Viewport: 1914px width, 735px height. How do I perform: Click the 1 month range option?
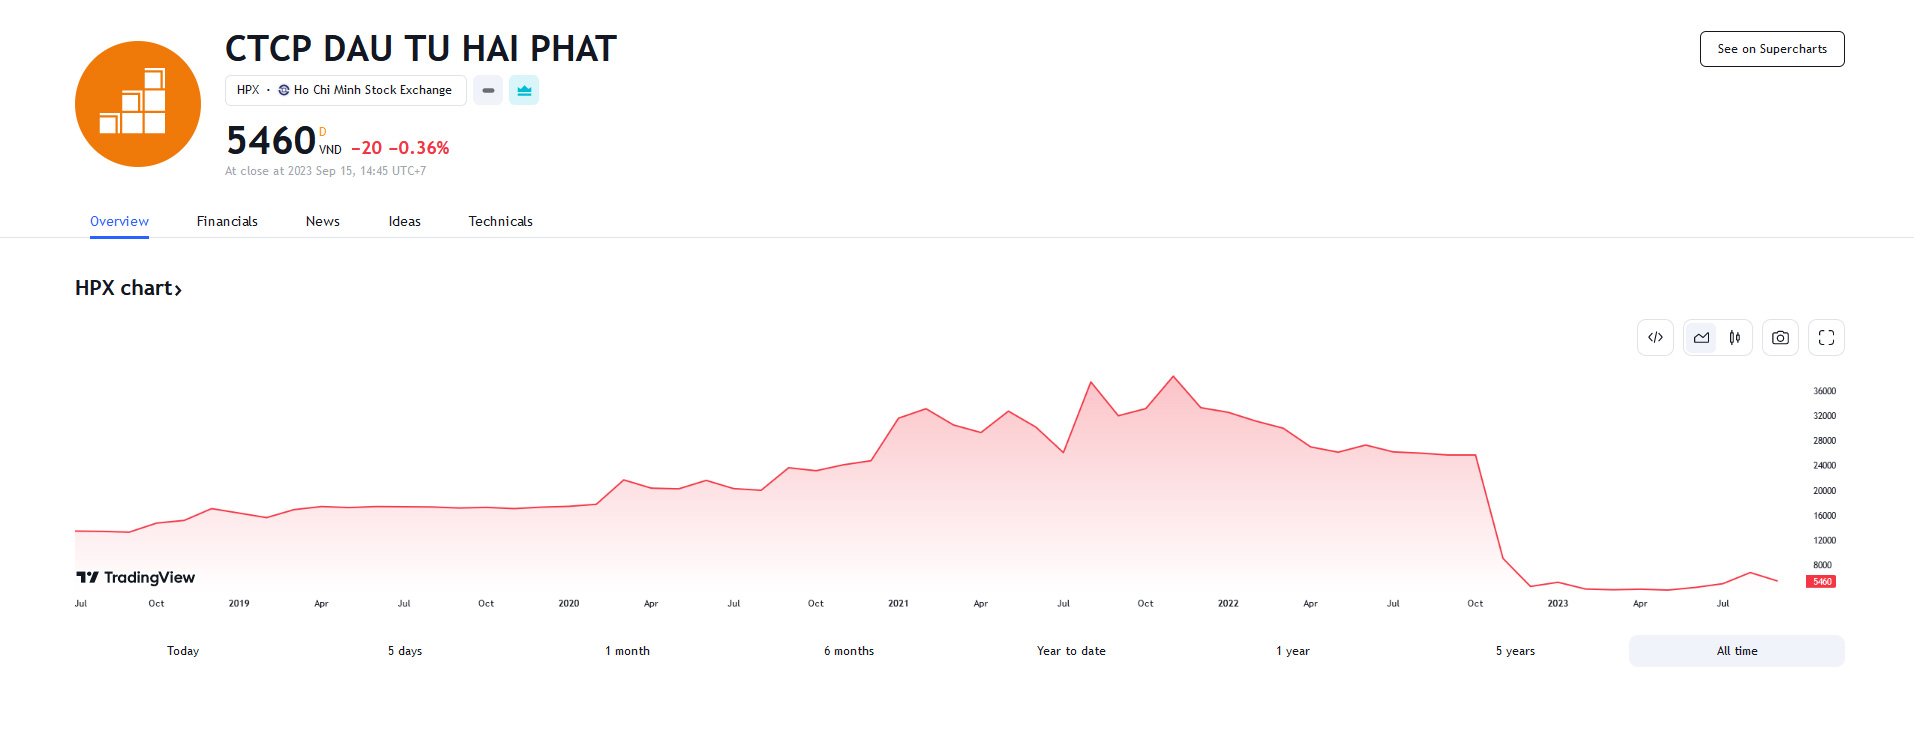pyautogui.click(x=627, y=651)
